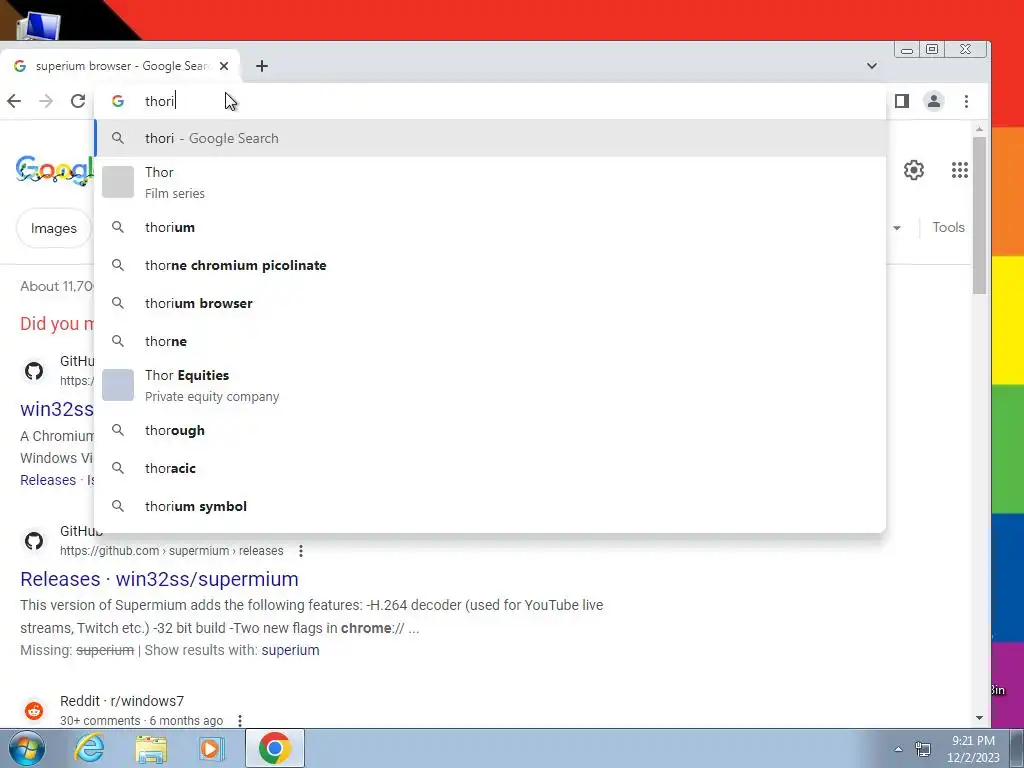This screenshot has width=1024, height=768.
Task: Choose the 'thorough' suggestion
Action: tap(490, 430)
